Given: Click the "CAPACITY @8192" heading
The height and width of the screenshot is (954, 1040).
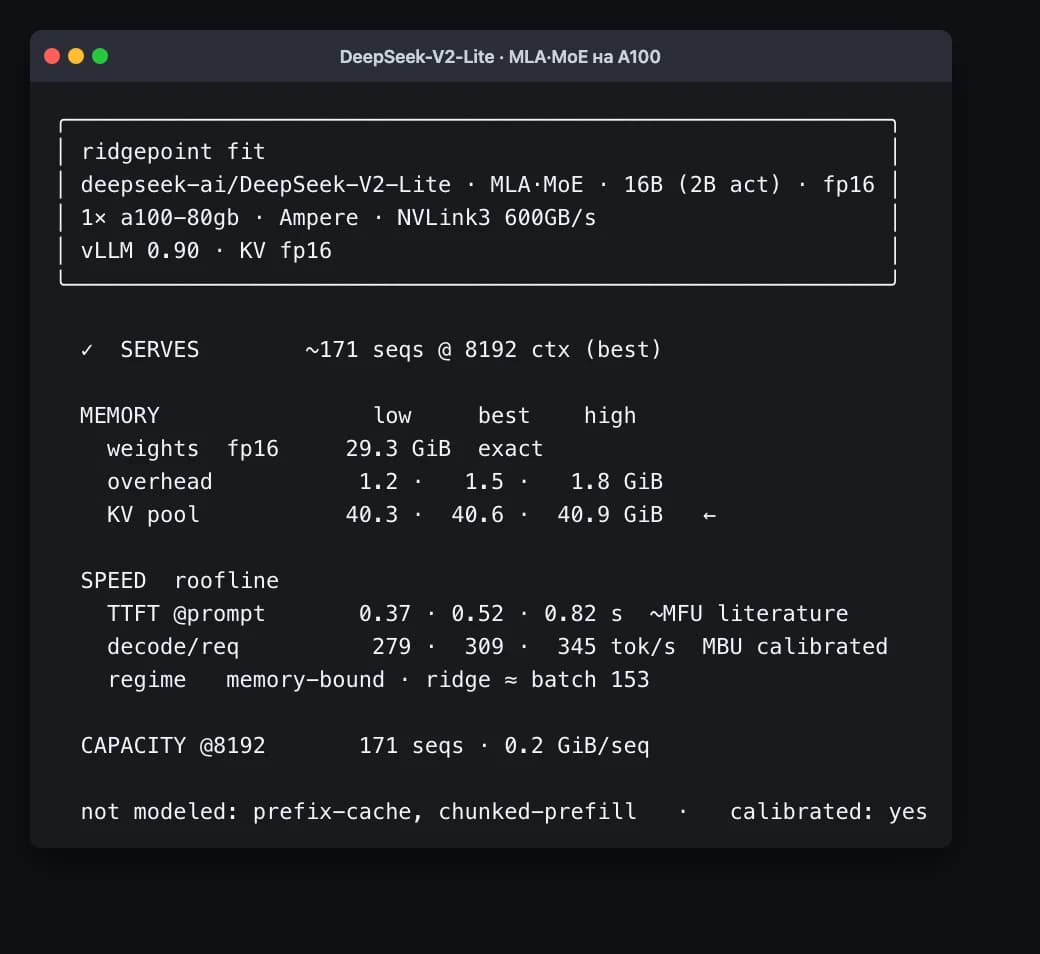Looking at the screenshot, I should (x=173, y=746).
